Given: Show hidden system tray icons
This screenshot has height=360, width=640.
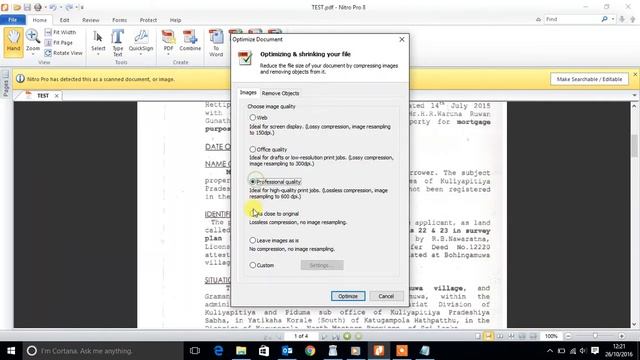Looking at the screenshot, I should point(549,351).
